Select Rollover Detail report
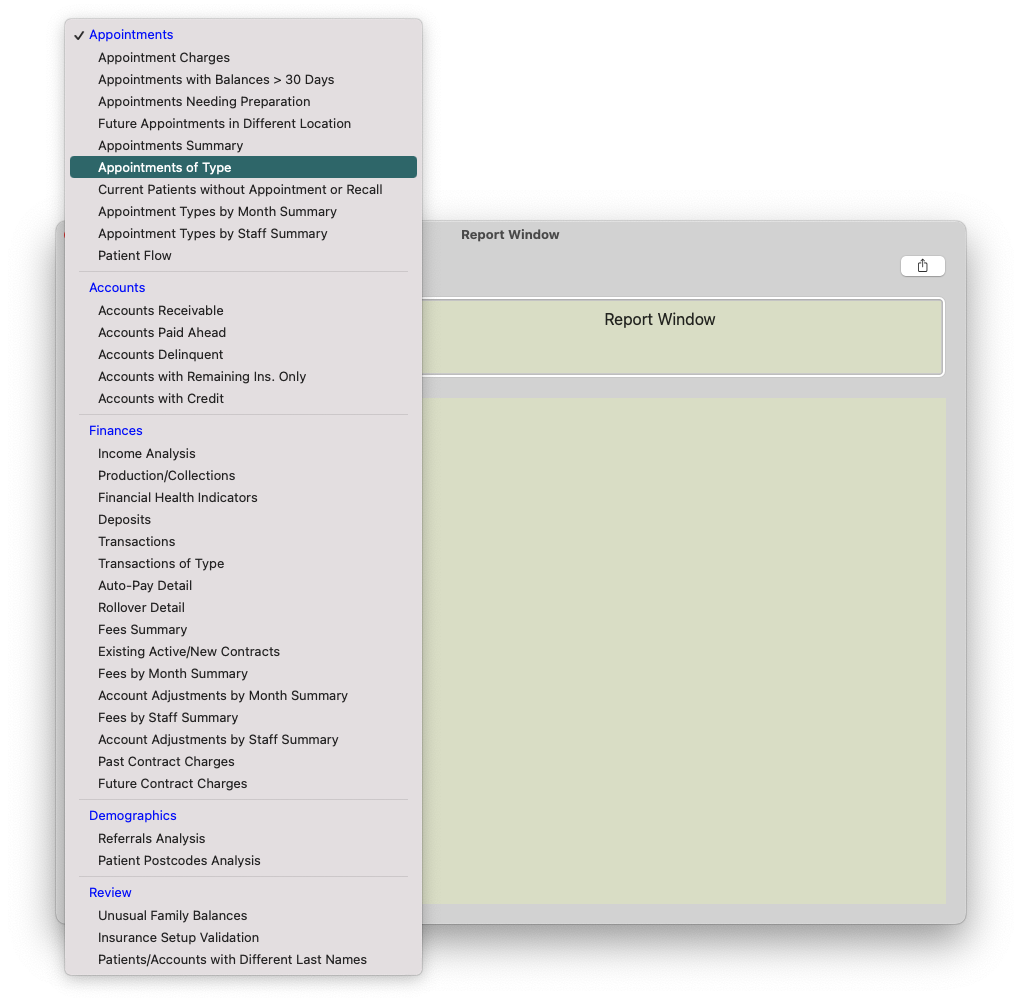The width and height of the screenshot is (1022, 1002). [141, 608]
